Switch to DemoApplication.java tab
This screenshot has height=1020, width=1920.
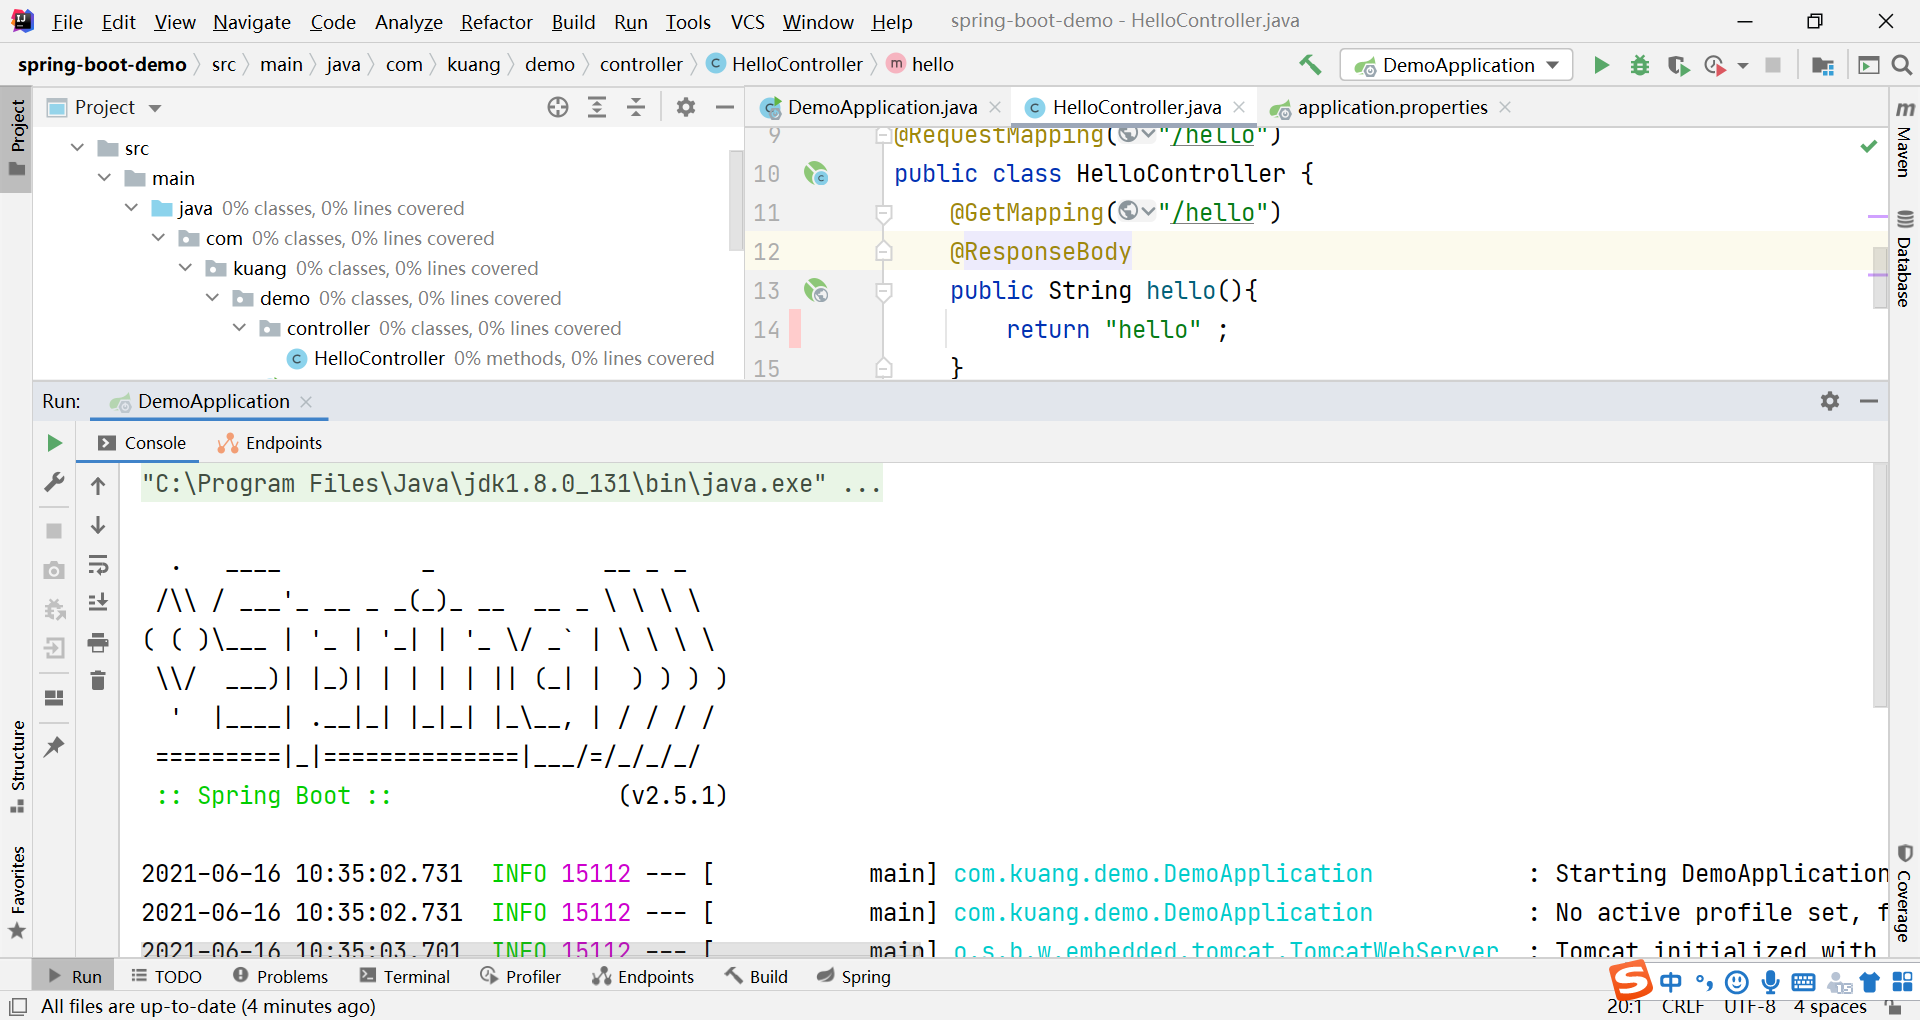[x=881, y=107]
